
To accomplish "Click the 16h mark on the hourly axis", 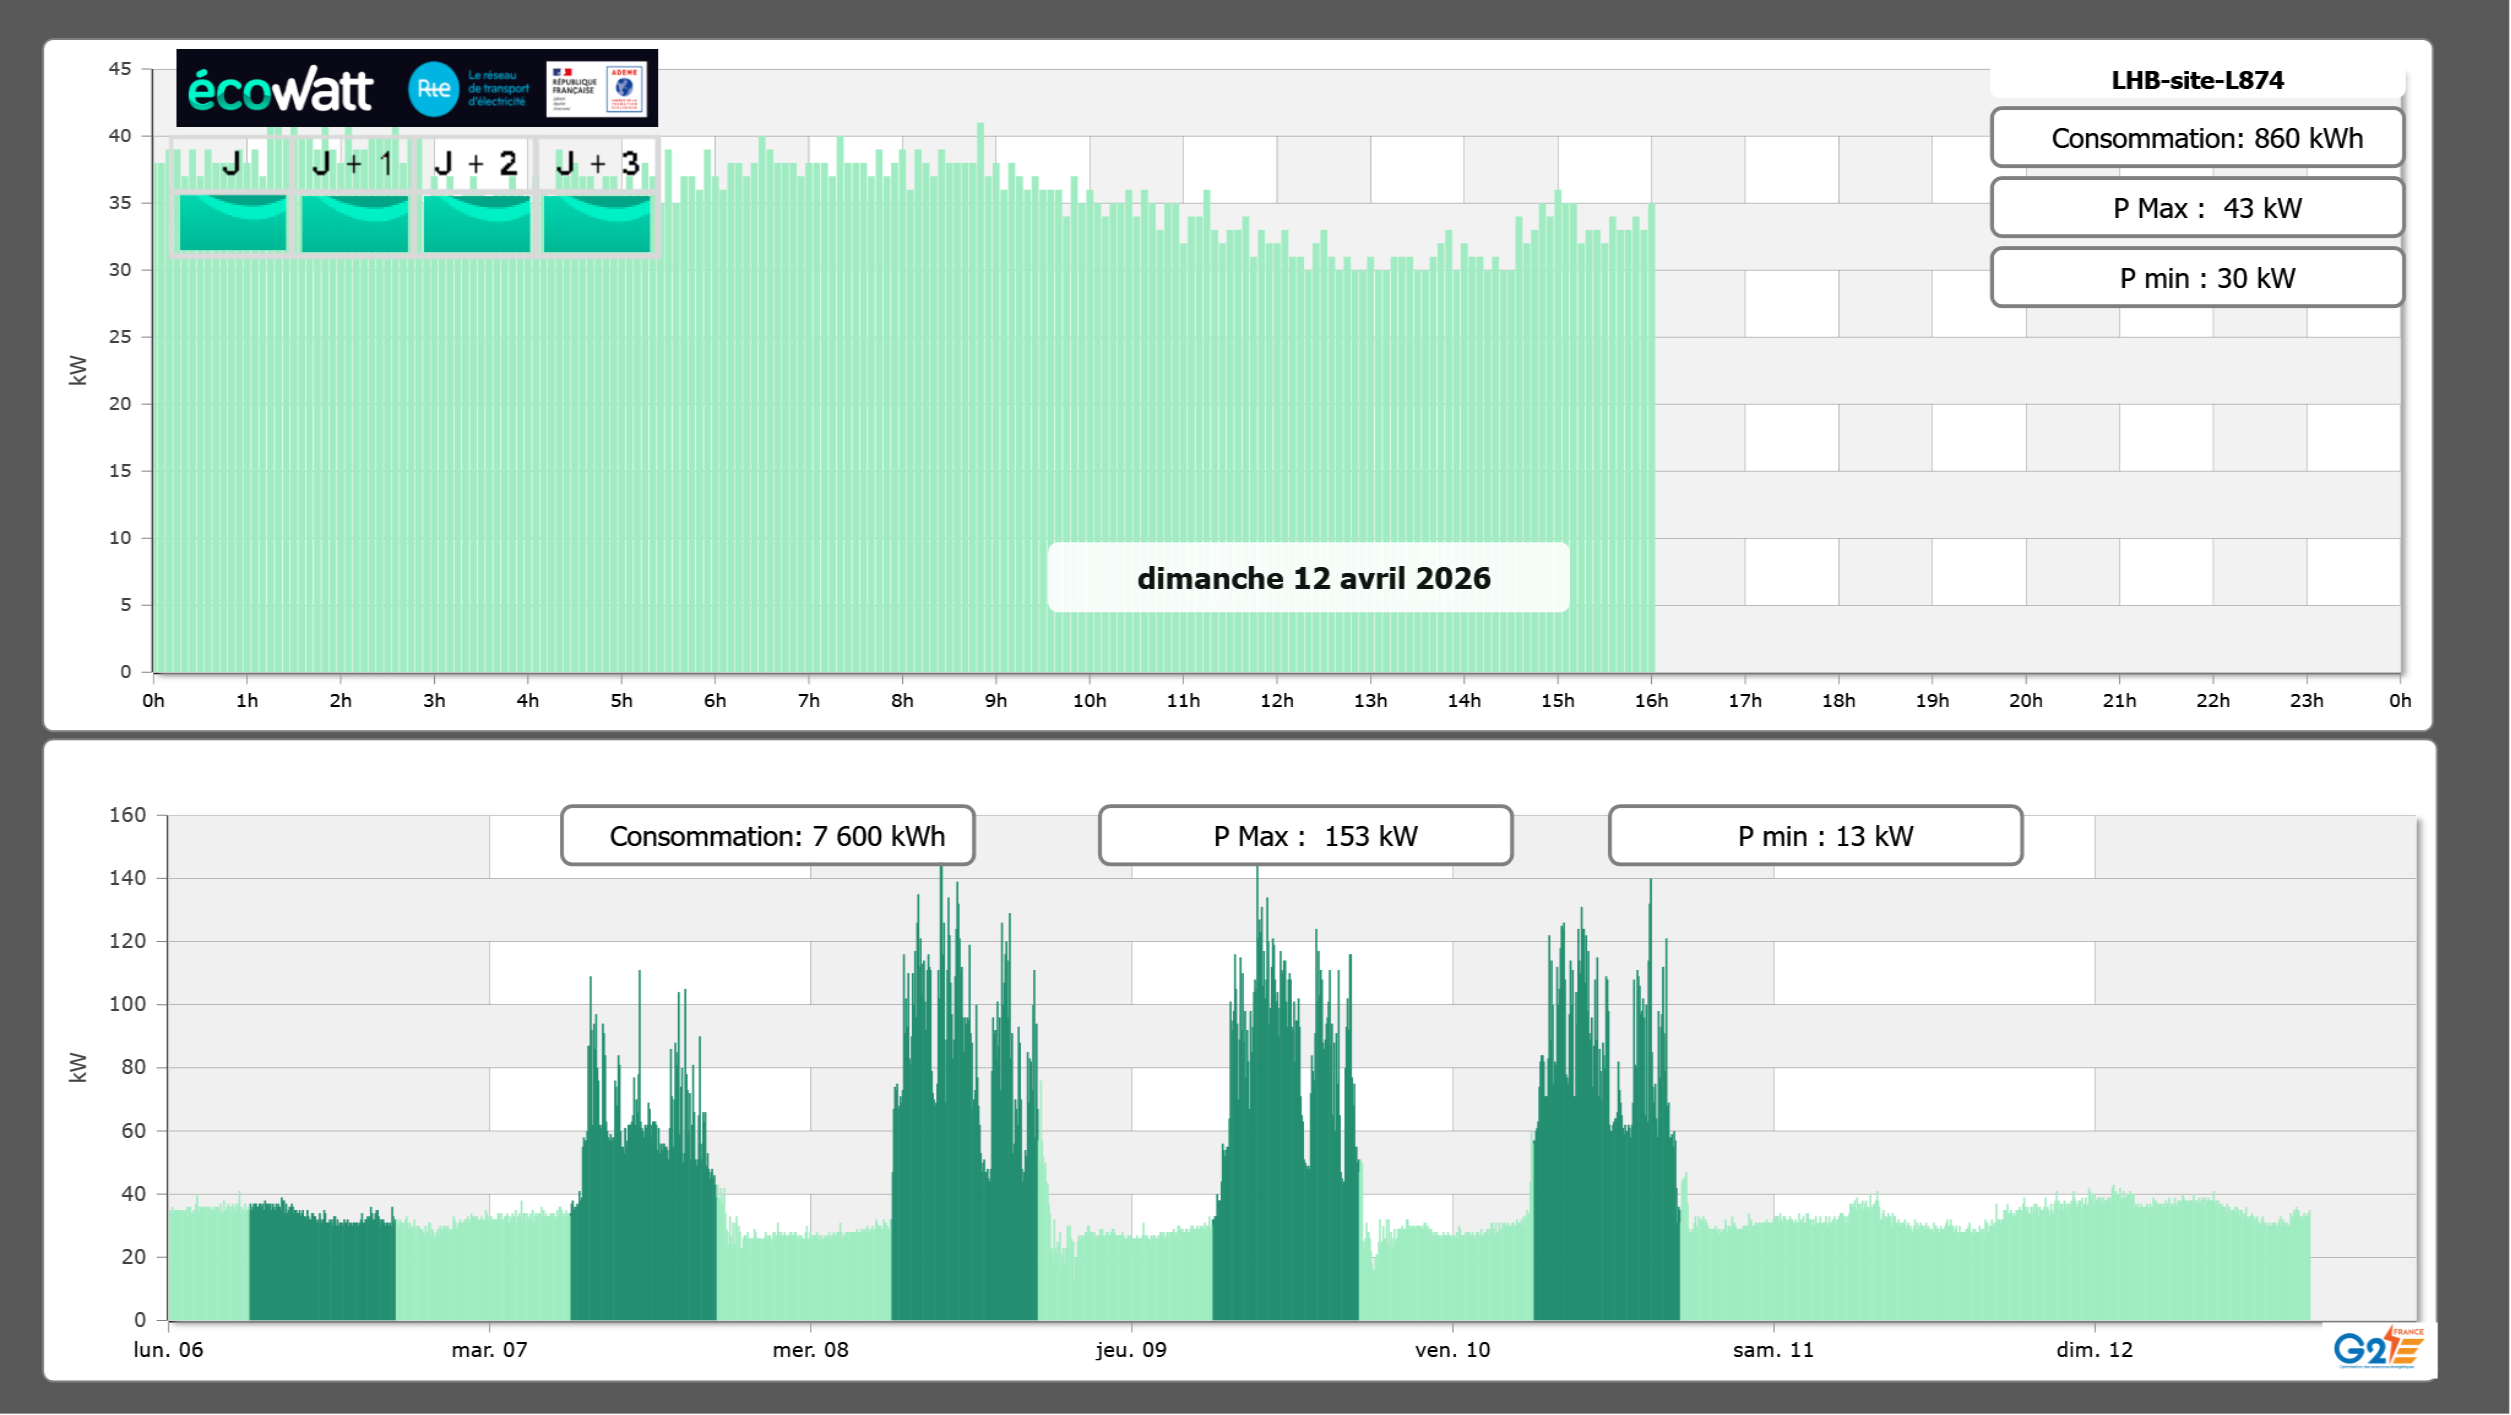I will [x=1651, y=701].
